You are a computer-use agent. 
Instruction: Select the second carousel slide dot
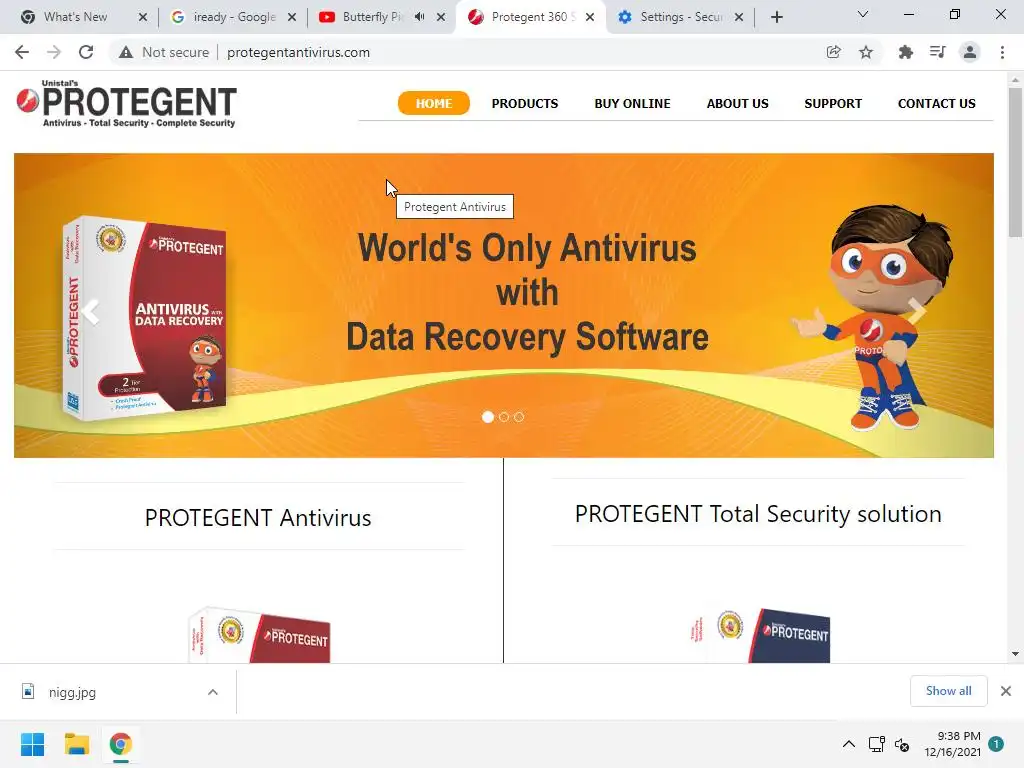click(x=504, y=417)
